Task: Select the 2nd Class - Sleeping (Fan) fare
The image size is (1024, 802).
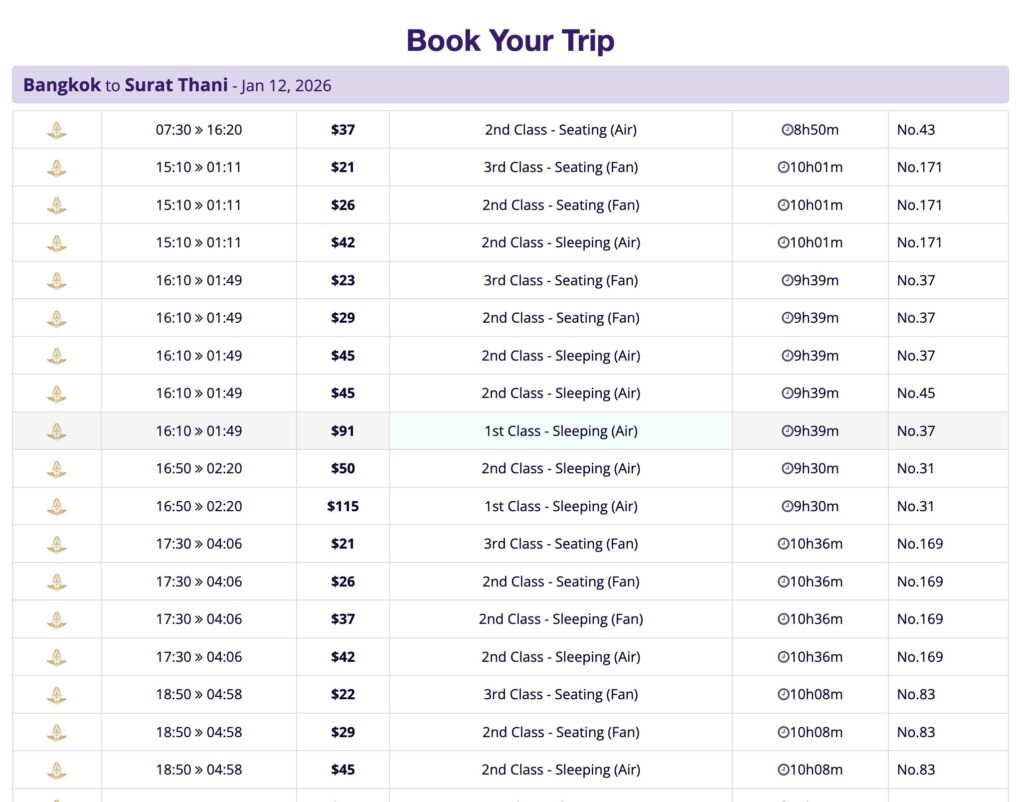Action: tap(560, 619)
